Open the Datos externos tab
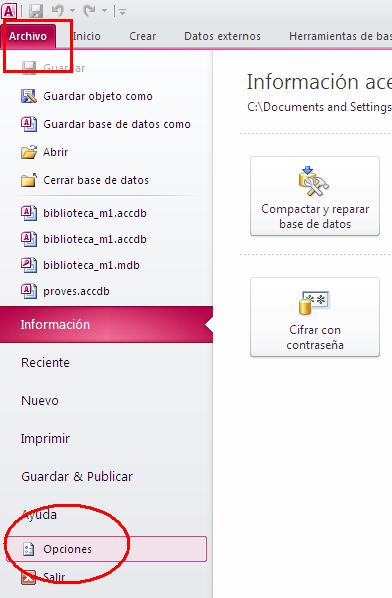 point(222,36)
